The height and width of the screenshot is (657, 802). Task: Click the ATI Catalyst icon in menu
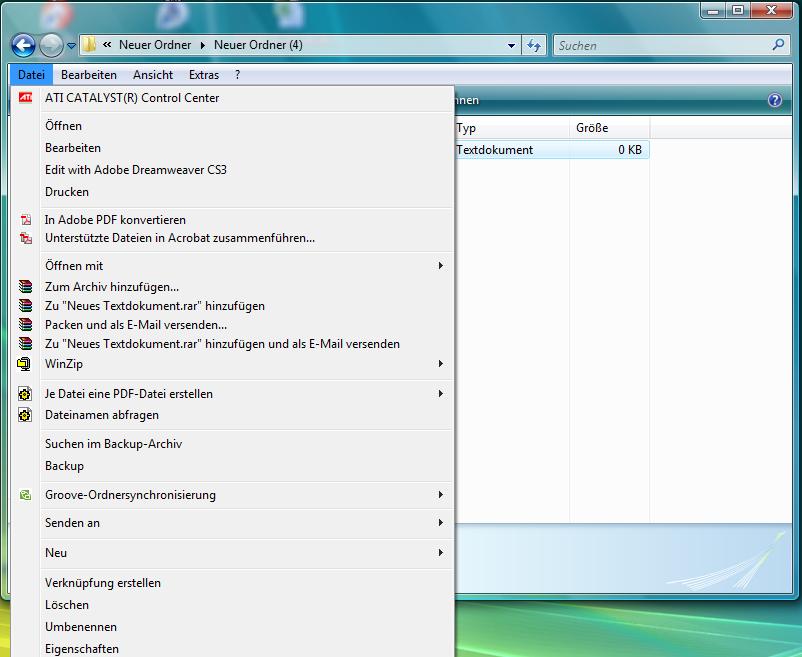[25, 98]
